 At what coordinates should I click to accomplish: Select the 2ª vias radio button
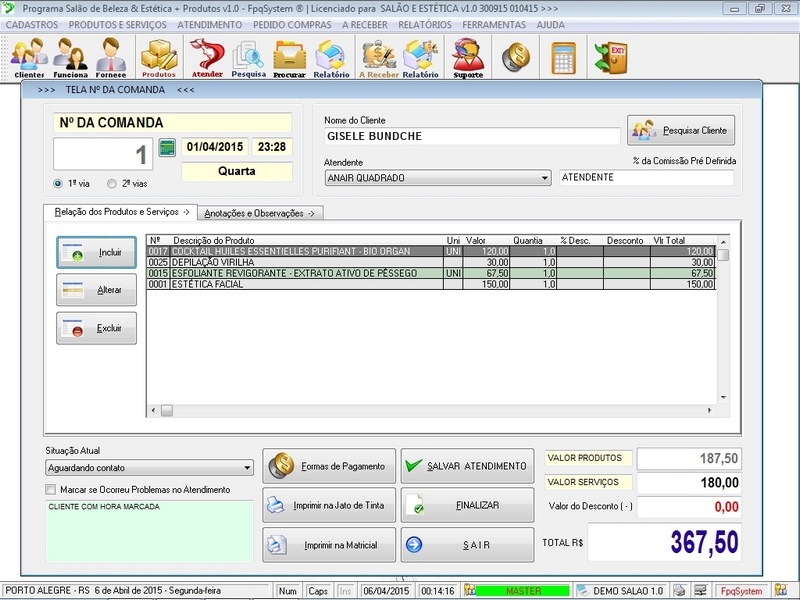112,184
